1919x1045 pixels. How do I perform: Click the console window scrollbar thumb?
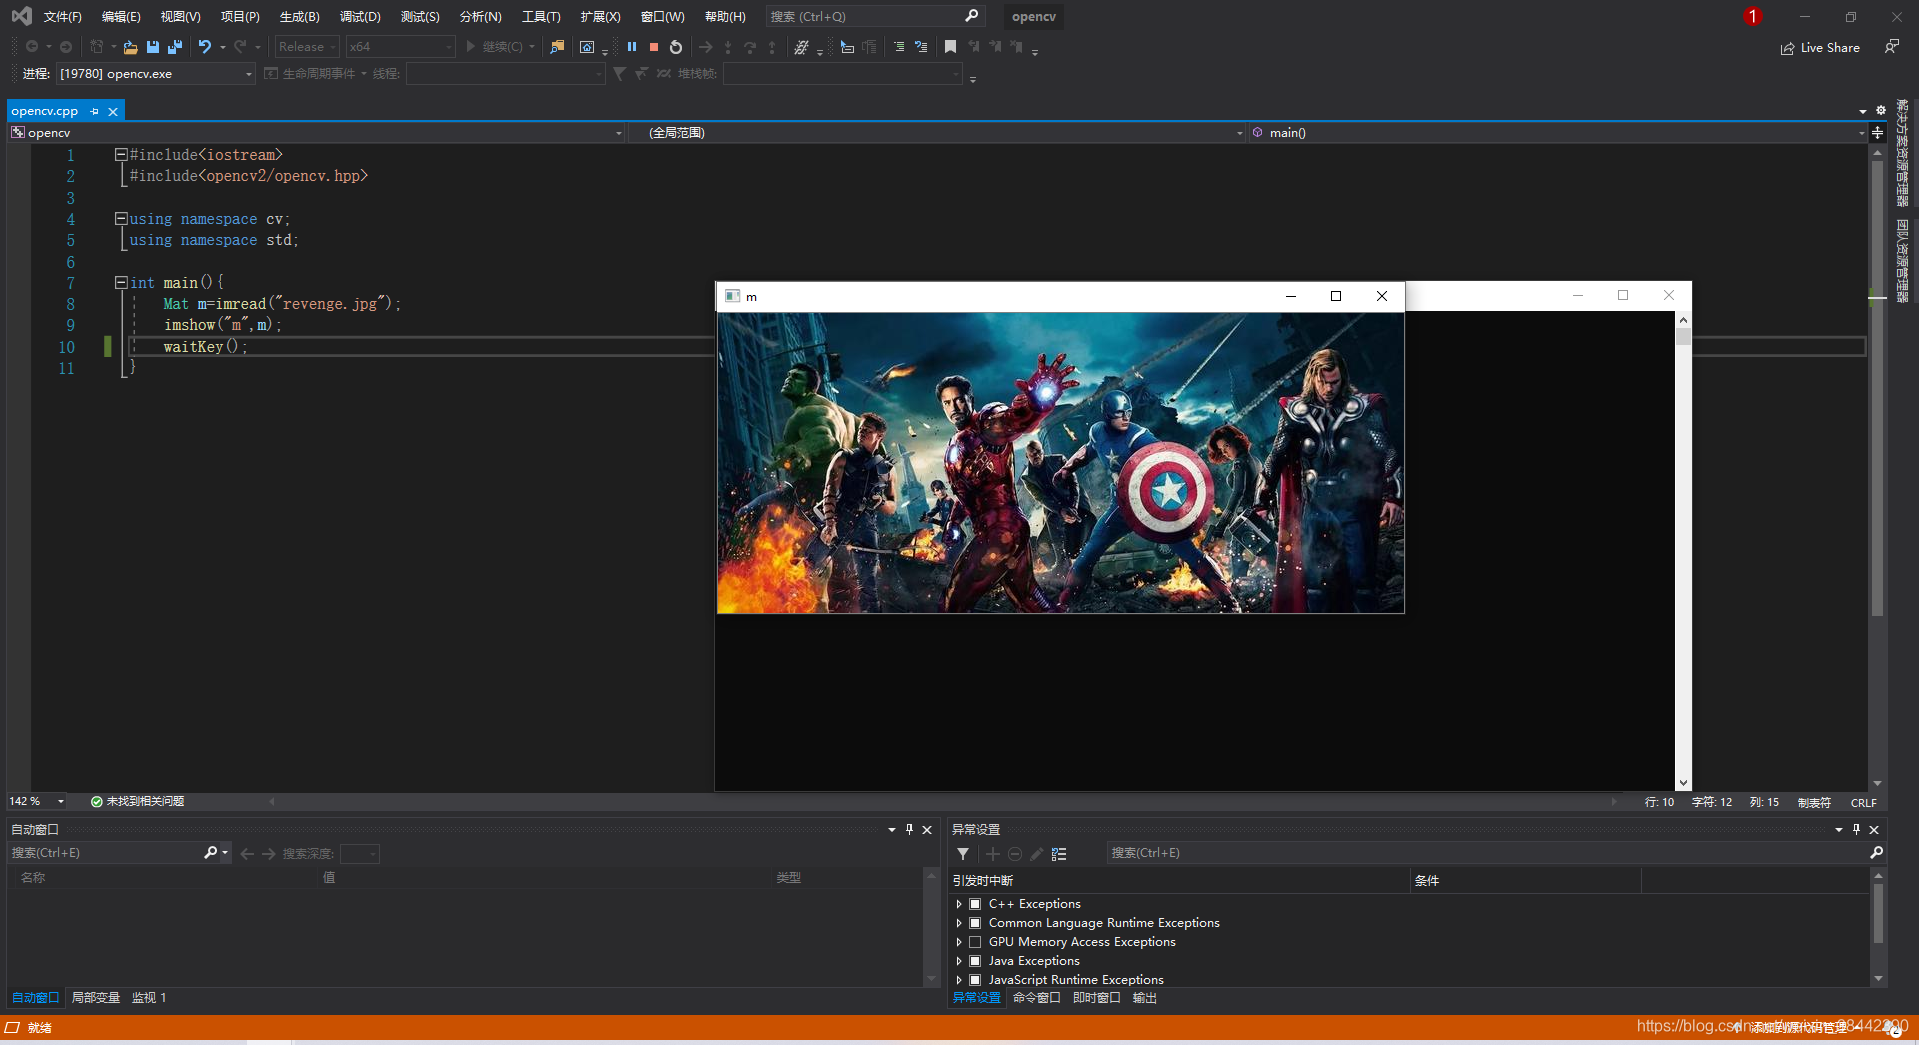tap(1683, 336)
